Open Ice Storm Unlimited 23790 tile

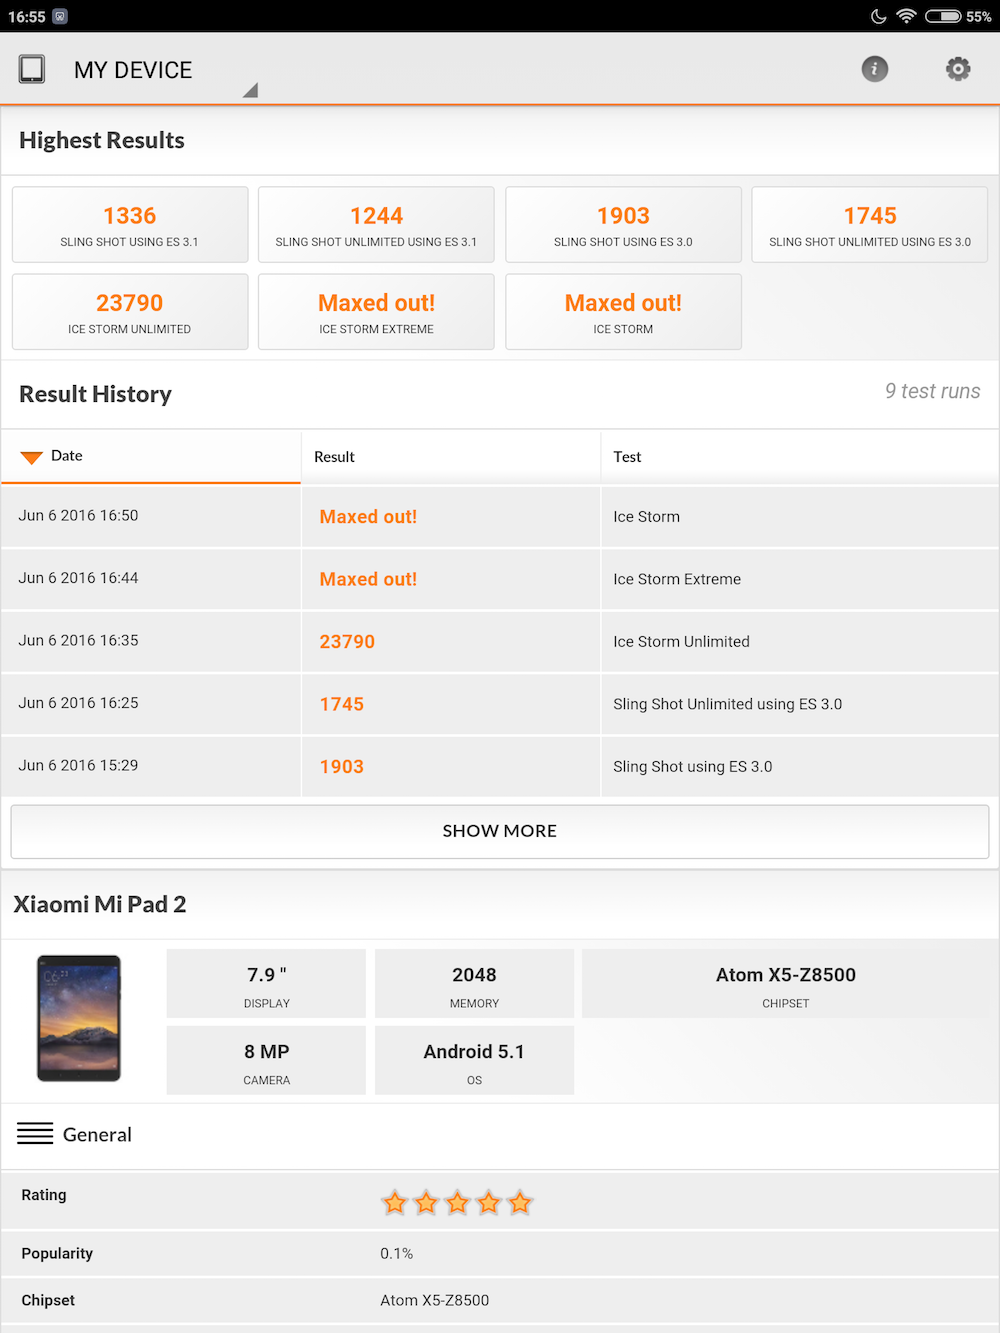pyautogui.click(x=130, y=312)
